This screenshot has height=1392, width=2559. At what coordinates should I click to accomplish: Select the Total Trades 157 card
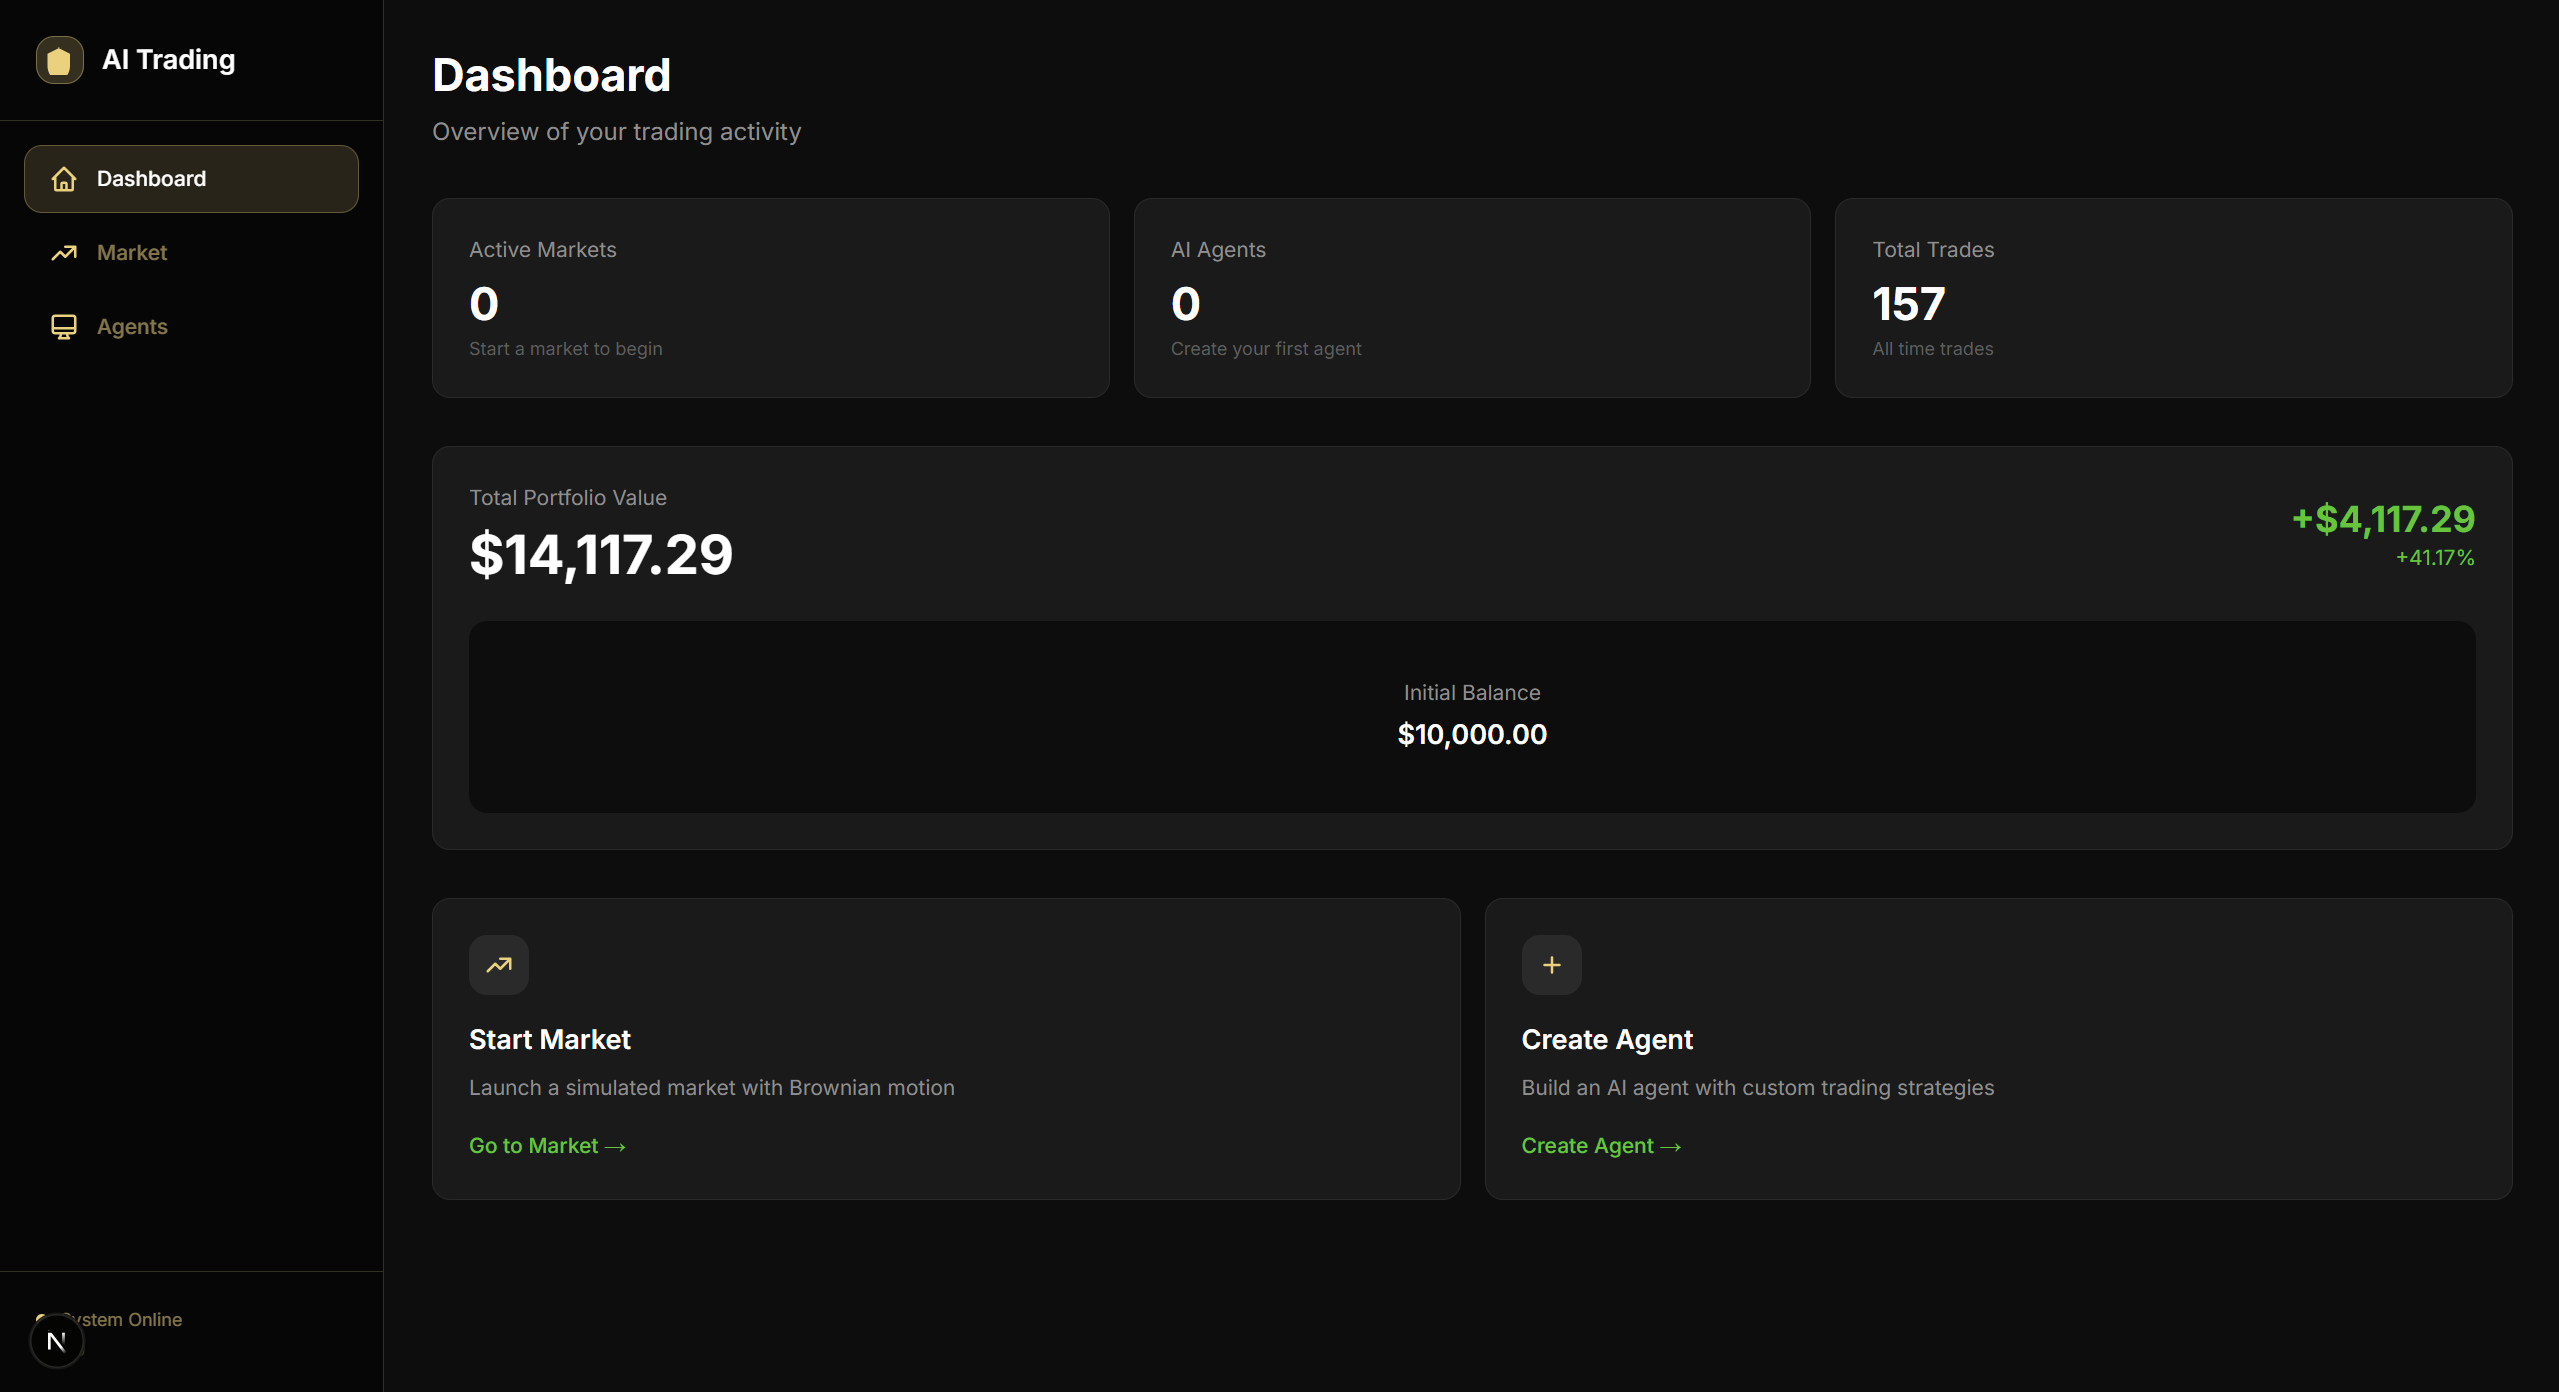point(2172,298)
